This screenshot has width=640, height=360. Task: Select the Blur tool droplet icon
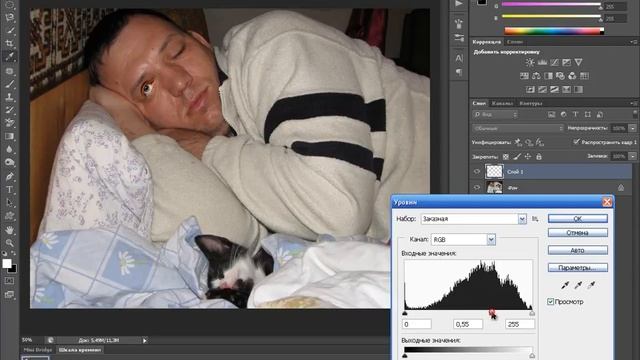9,149
